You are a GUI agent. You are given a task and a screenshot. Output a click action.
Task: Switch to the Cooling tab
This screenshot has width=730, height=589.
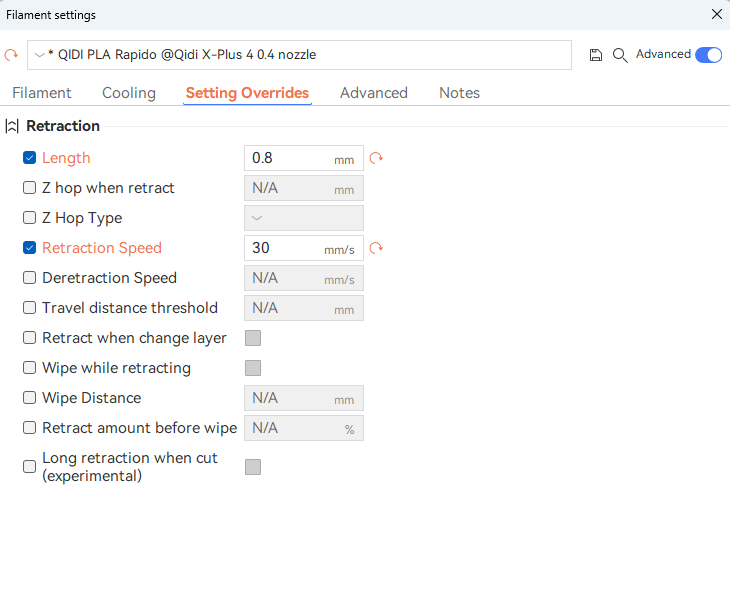click(129, 93)
